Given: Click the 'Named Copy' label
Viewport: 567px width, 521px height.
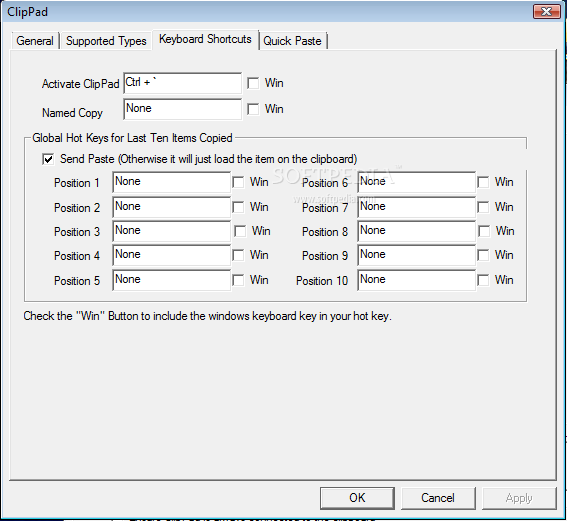Looking at the screenshot, I should [x=72, y=113].
